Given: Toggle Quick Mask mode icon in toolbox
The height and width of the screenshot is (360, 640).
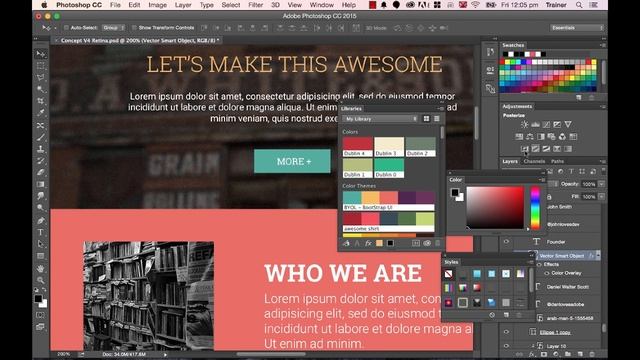Looking at the screenshot, I should (x=40, y=315).
